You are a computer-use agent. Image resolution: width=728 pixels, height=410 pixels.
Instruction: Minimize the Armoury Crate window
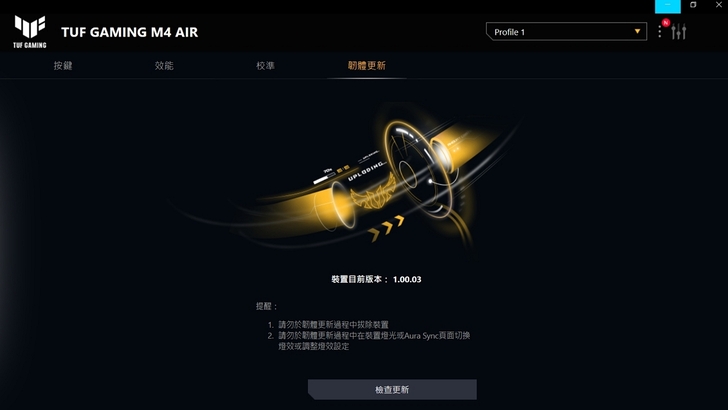click(x=668, y=6)
